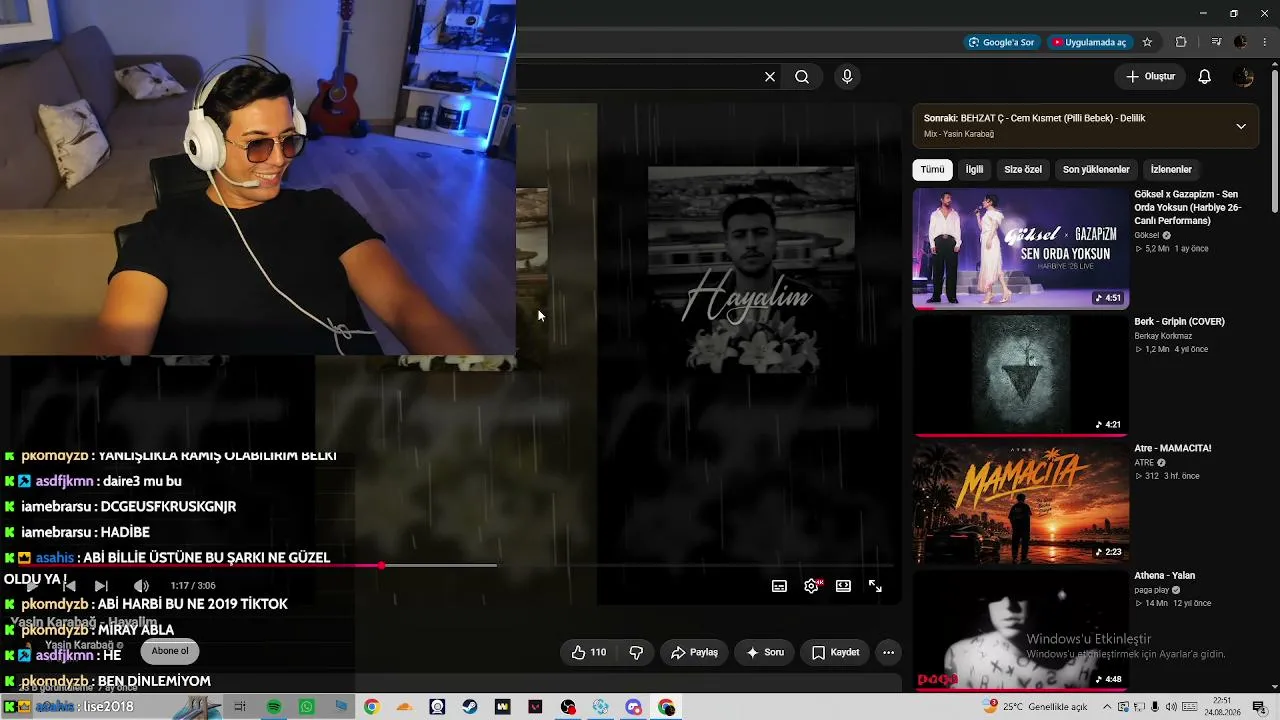
Task: Select the İlgili filter chip
Action: [974, 170]
